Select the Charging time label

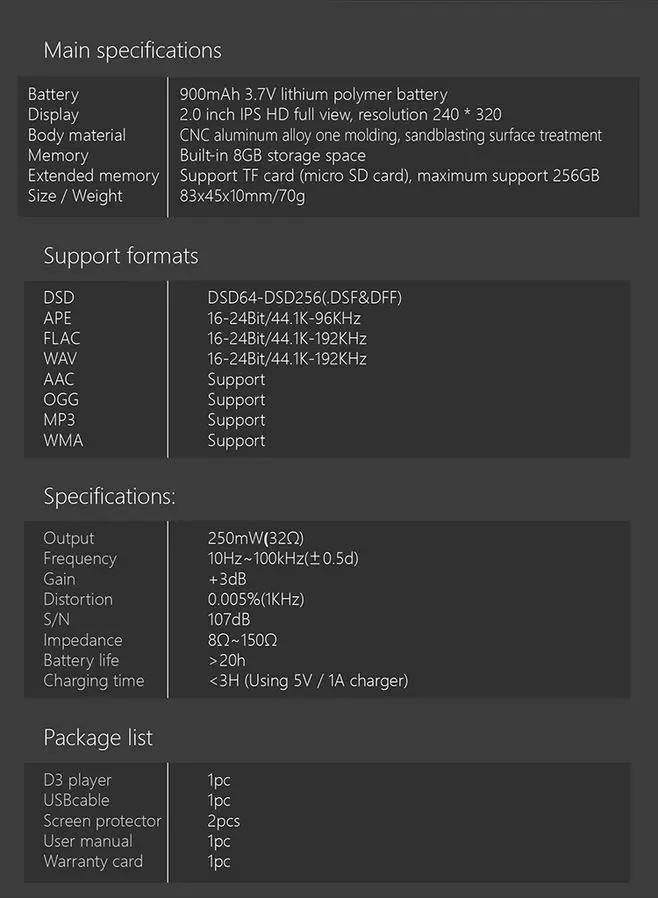pos(94,681)
